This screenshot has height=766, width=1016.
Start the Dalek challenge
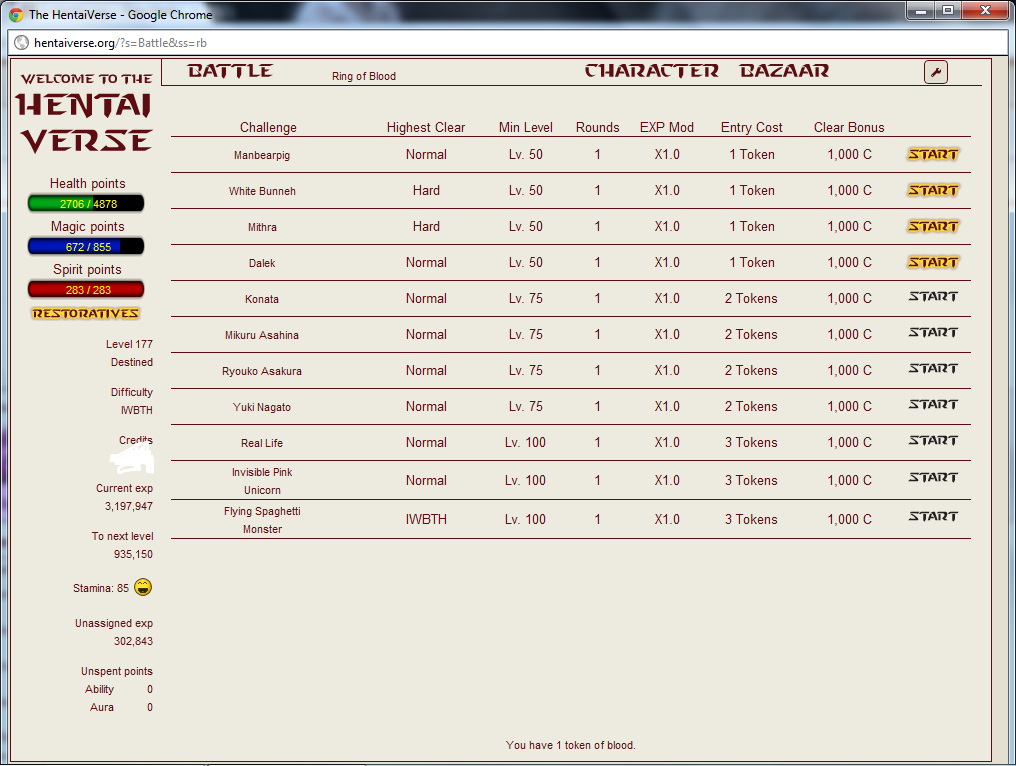coord(932,262)
